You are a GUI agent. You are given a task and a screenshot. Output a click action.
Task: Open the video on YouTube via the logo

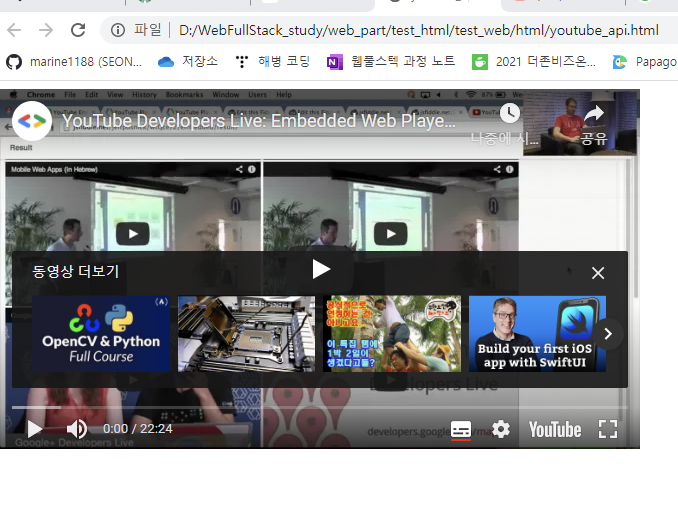coord(555,429)
